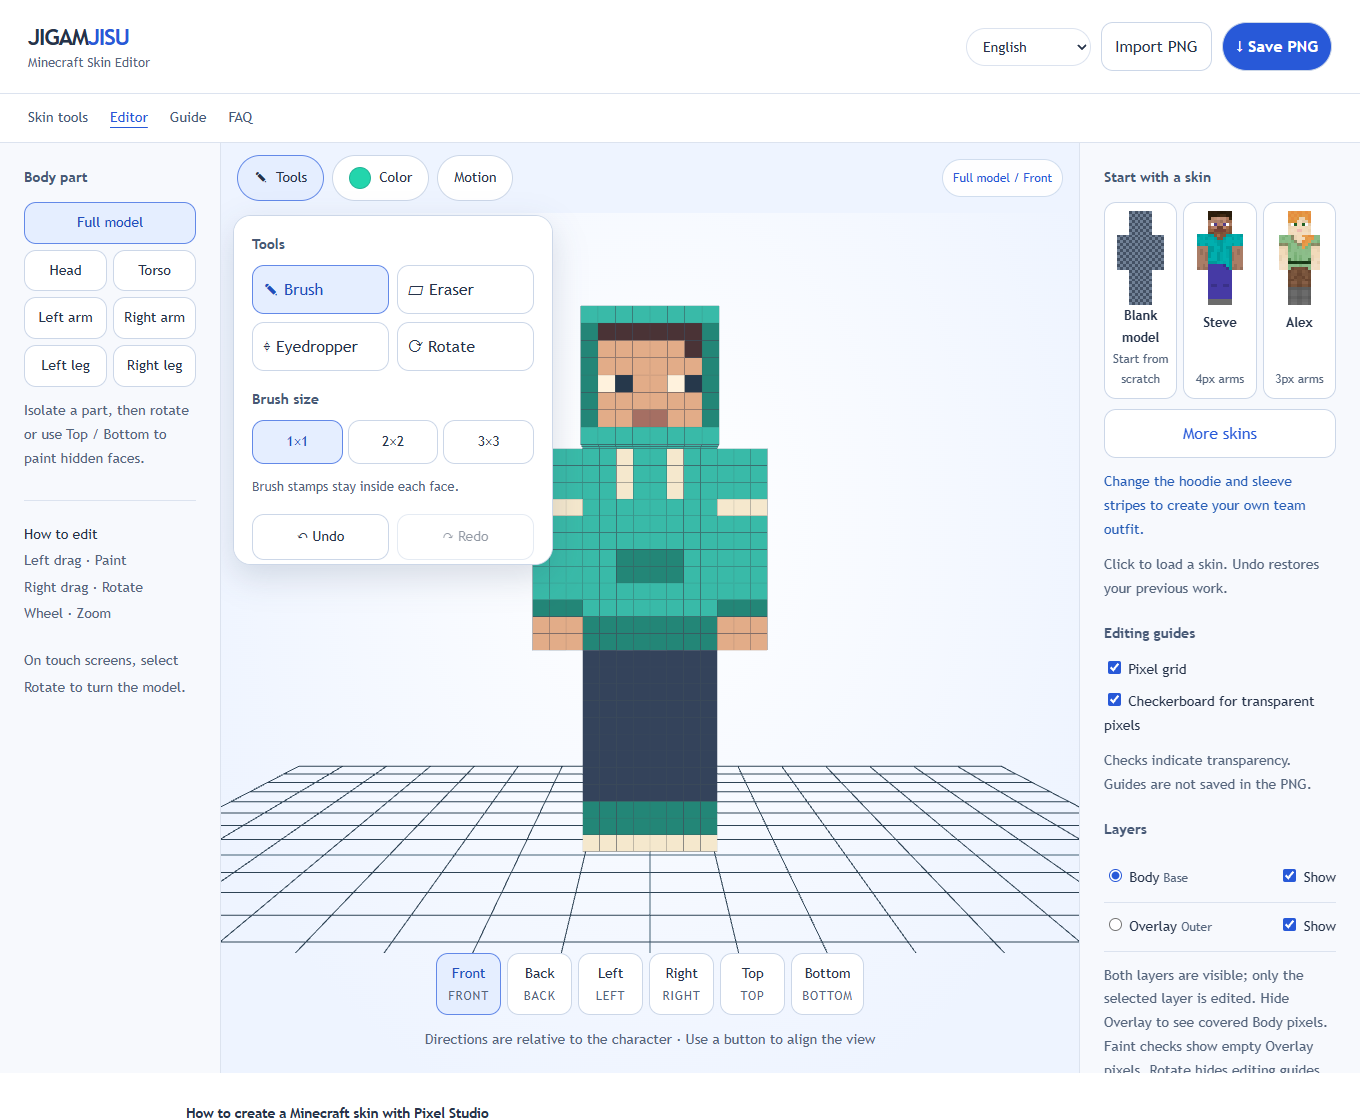
Task: Select the Eraser tool
Action: pyautogui.click(x=465, y=290)
